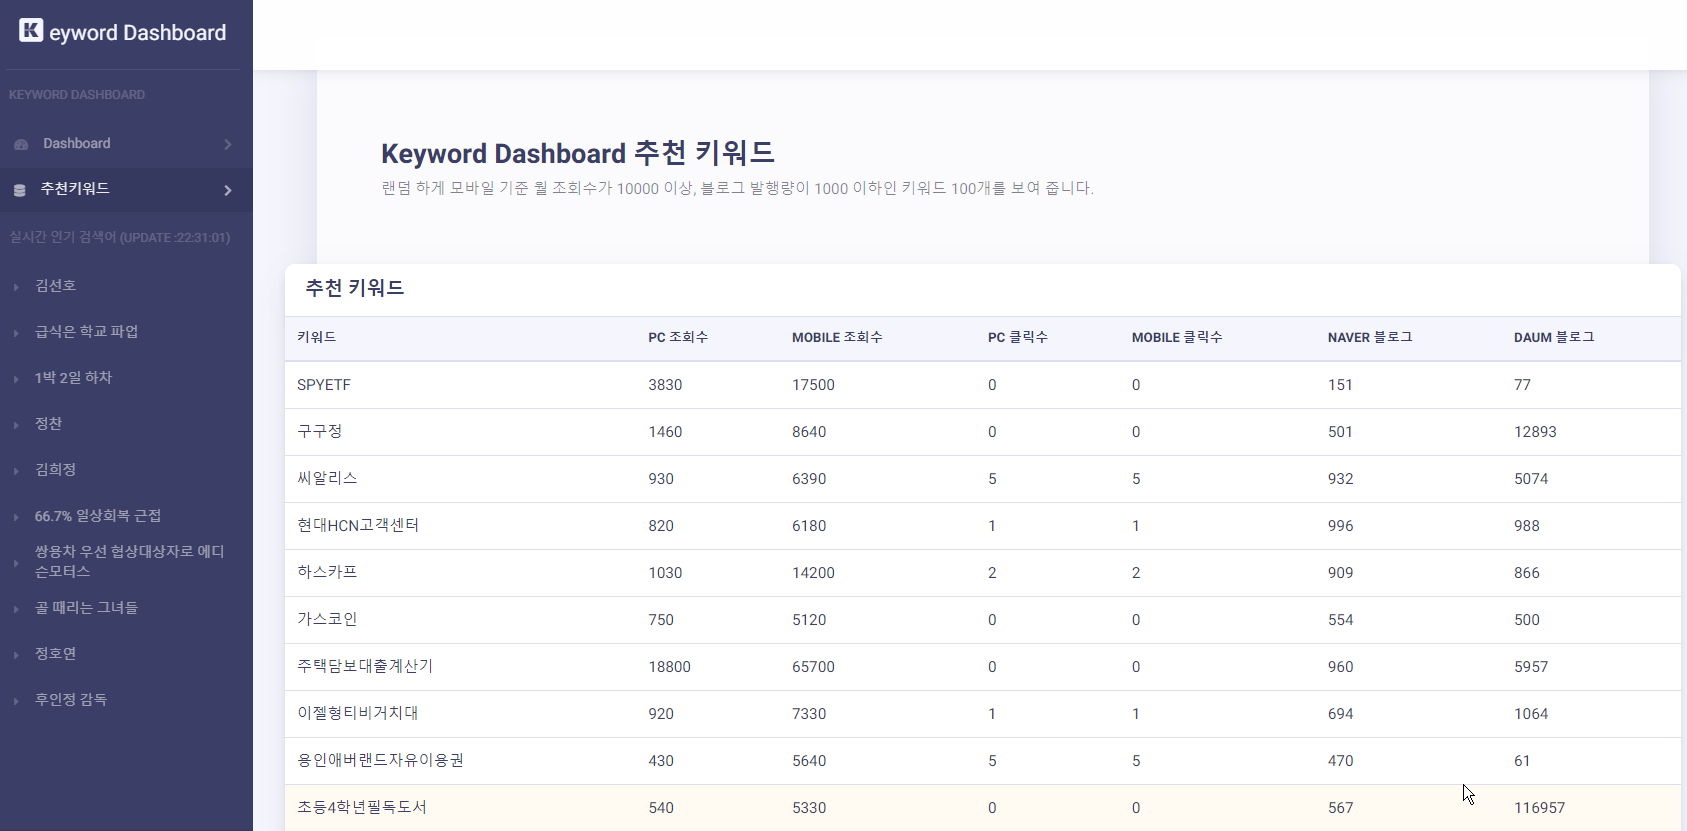The width and height of the screenshot is (1687, 831).
Task: Select keyword 구구정 in table
Action: 320,431
